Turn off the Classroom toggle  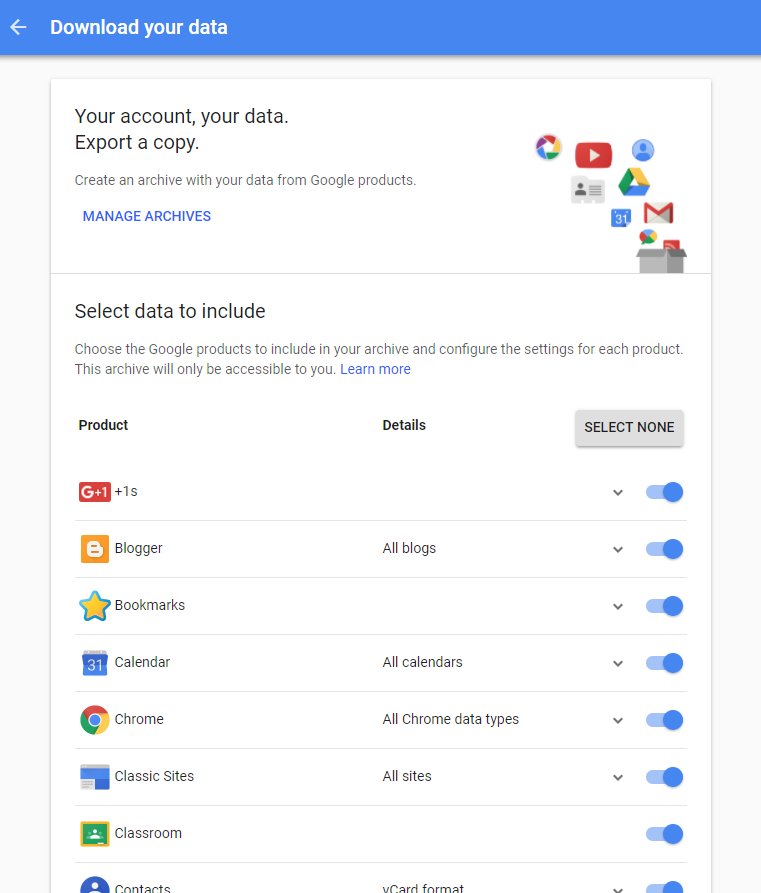[664, 834]
